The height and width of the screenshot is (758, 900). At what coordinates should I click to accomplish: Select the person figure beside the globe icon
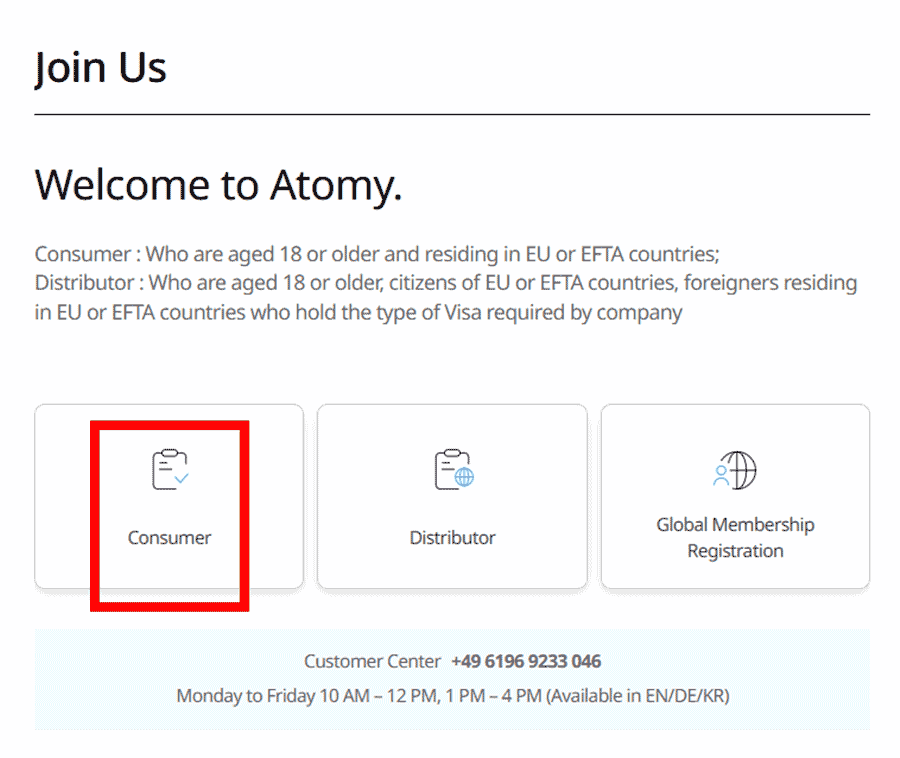click(720, 474)
